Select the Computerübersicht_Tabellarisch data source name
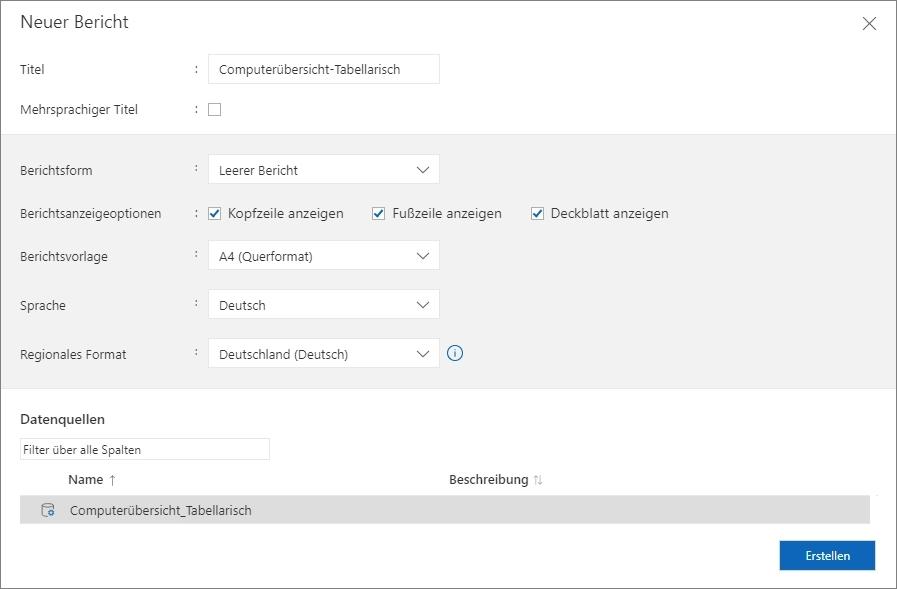The height and width of the screenshot is (589, 897). pyautogui.click(x=160, y=510)
